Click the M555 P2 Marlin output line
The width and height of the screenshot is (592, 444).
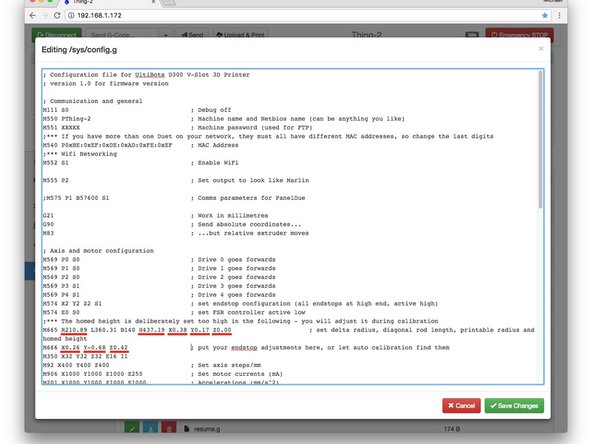click(x=176, y=180)
